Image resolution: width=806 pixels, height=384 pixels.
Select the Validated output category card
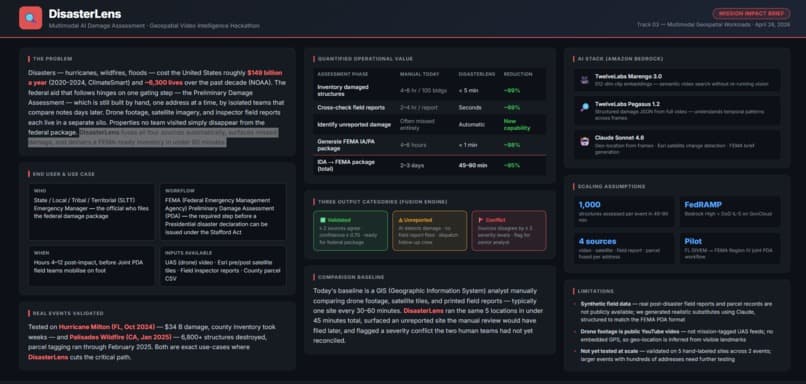[x=351, y=231]
